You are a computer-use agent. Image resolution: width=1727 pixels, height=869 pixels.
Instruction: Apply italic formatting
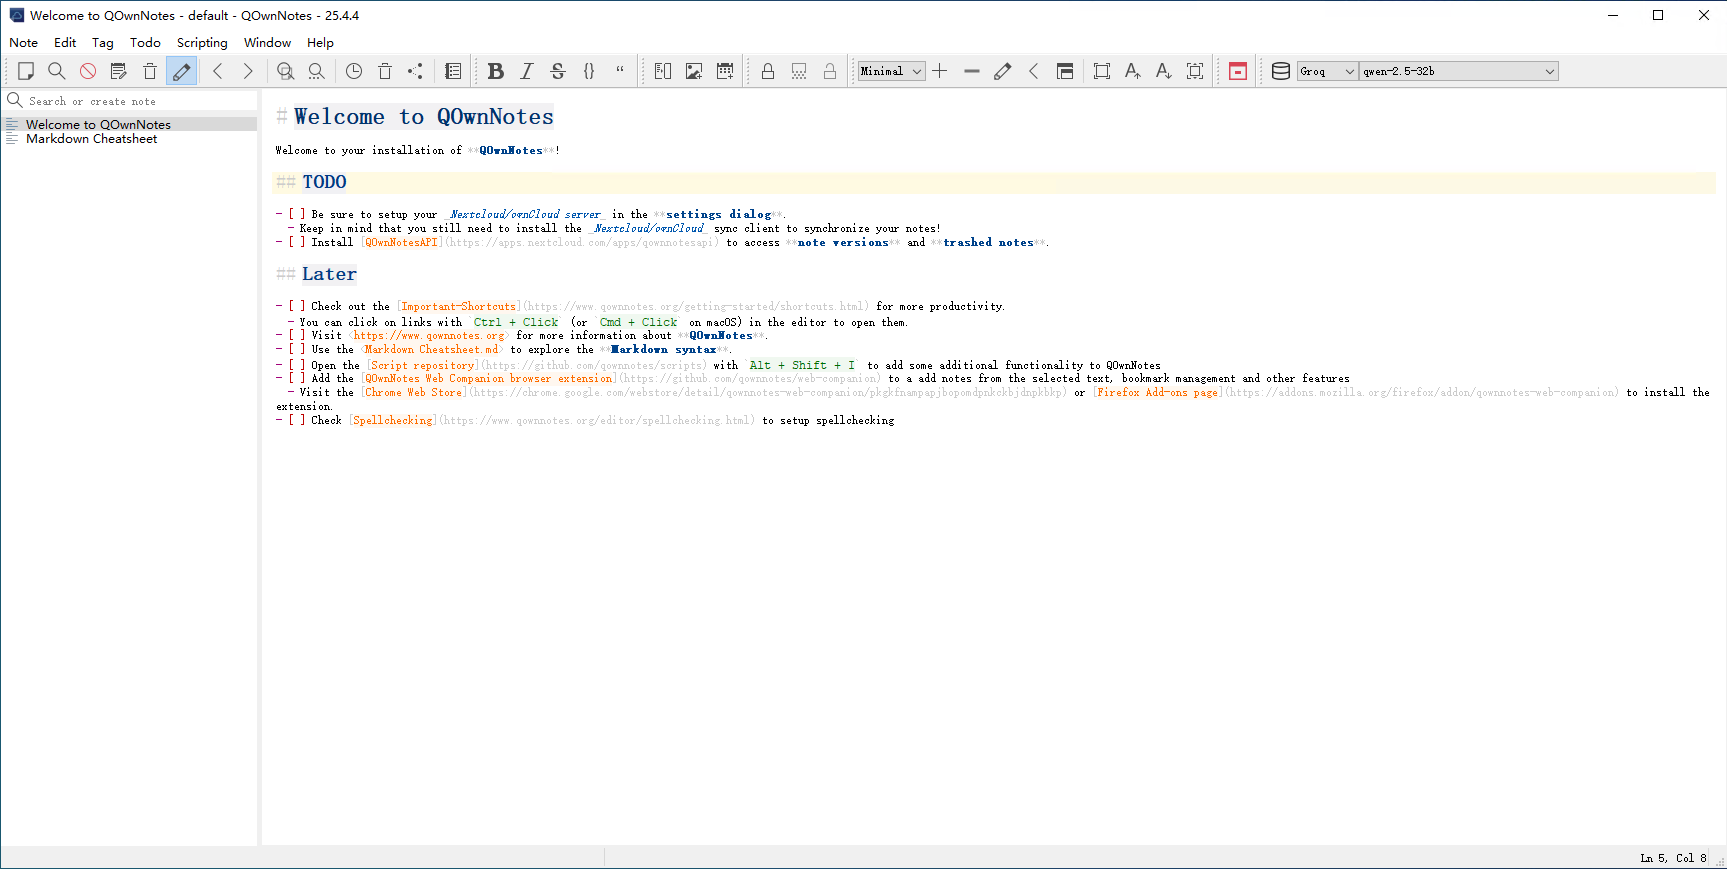click(x=527, y=71)
